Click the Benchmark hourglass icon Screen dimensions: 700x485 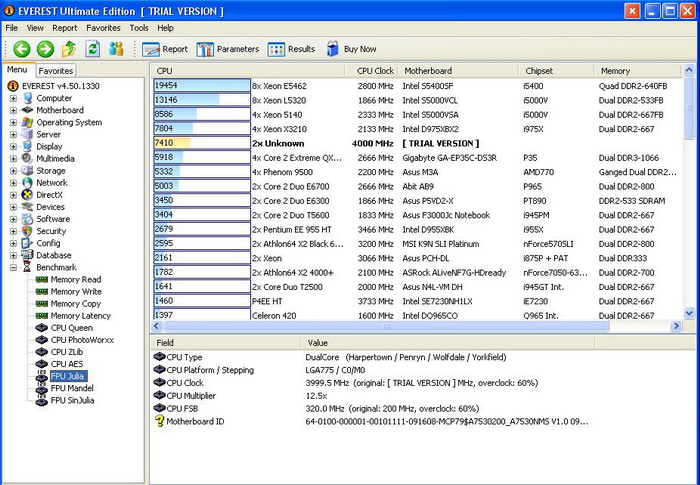(x=27, y=267)
